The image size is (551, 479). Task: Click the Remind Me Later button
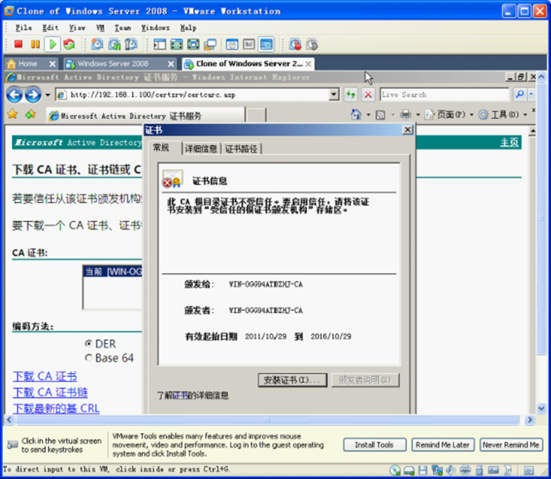click(442, 445)
